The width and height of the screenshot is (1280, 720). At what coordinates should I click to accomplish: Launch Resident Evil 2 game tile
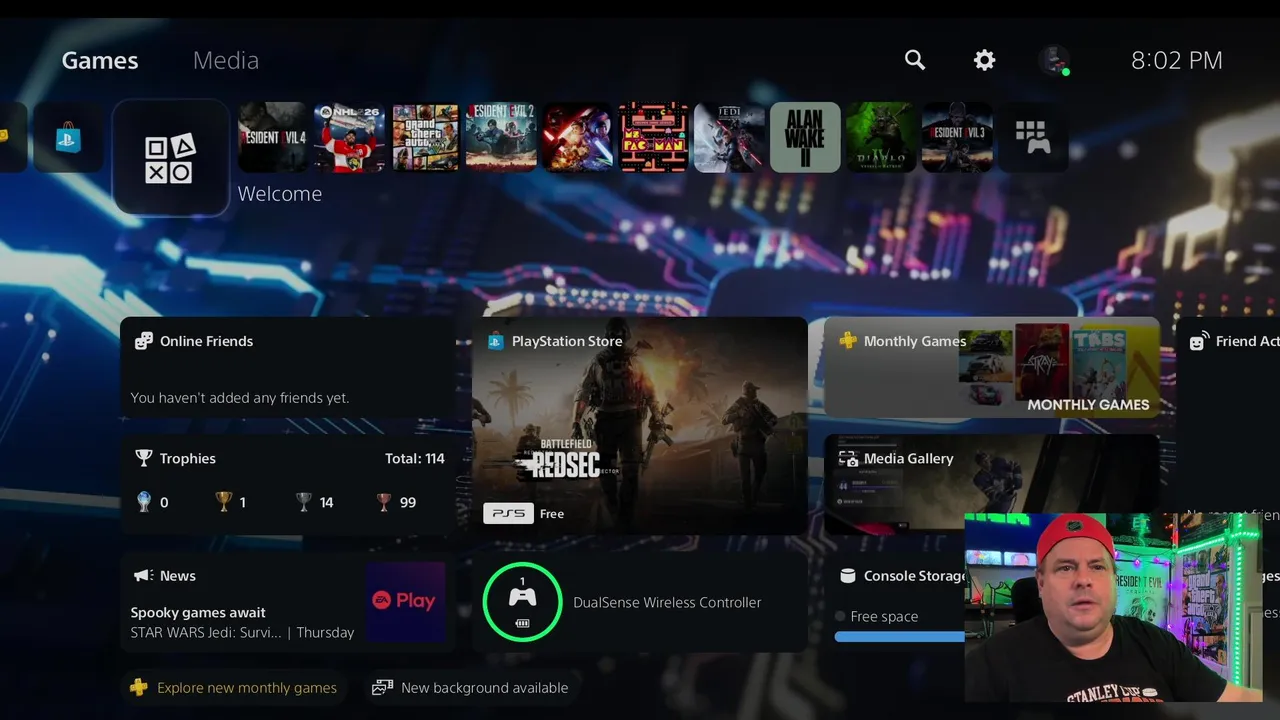(x=501, y=137)
